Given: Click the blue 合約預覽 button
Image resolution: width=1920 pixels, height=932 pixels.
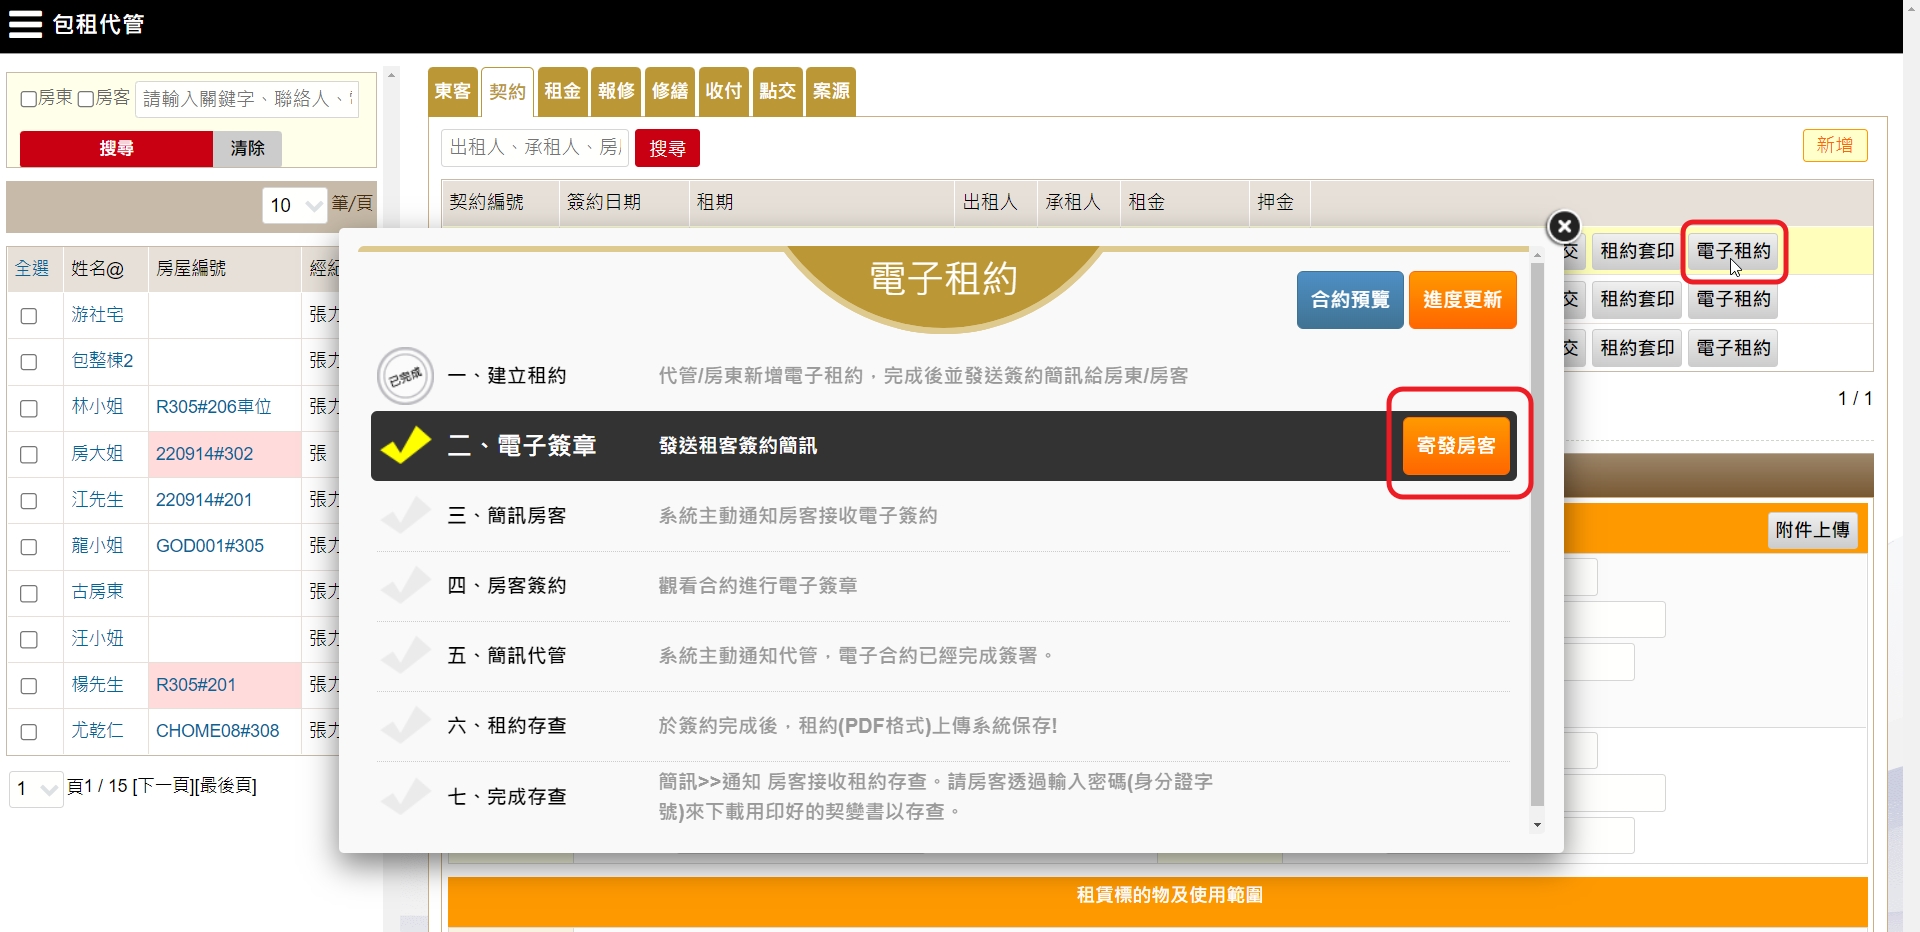Looking at the screenshot, I should click(1349, 300).
